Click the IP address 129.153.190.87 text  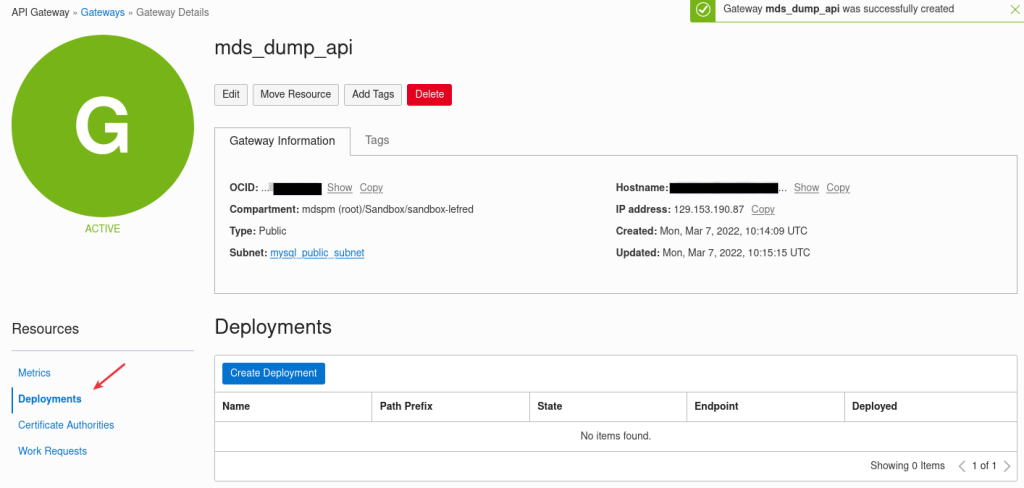pos(707,209)
